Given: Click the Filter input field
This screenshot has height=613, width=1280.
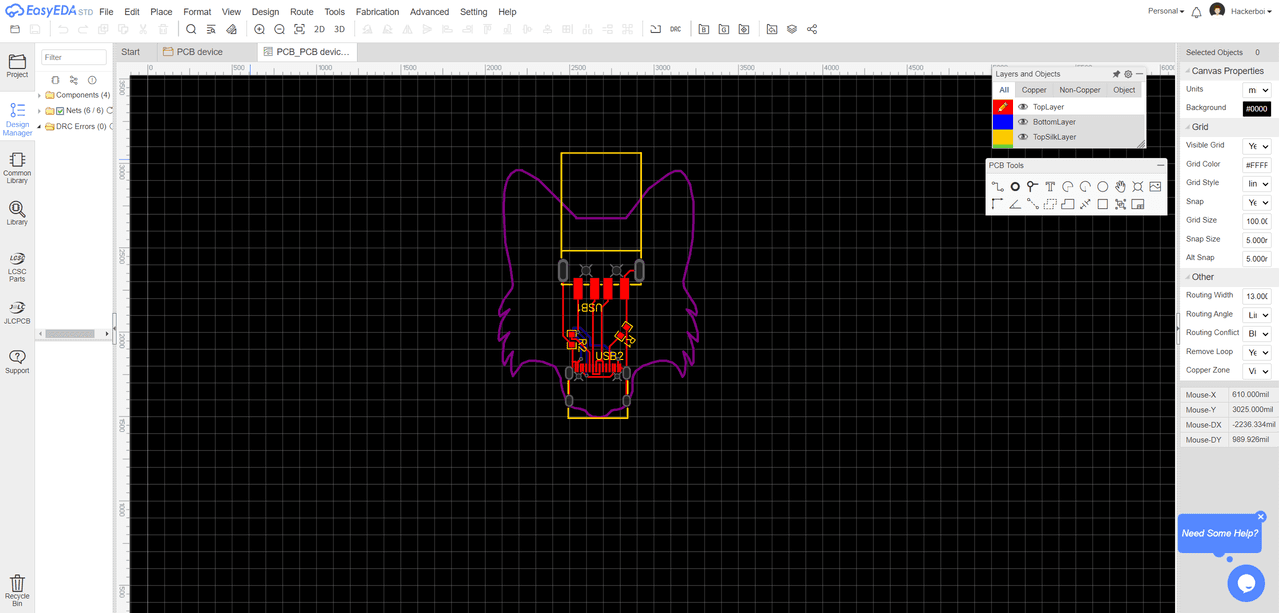Looking at the screenshot, I should (74, 58).
